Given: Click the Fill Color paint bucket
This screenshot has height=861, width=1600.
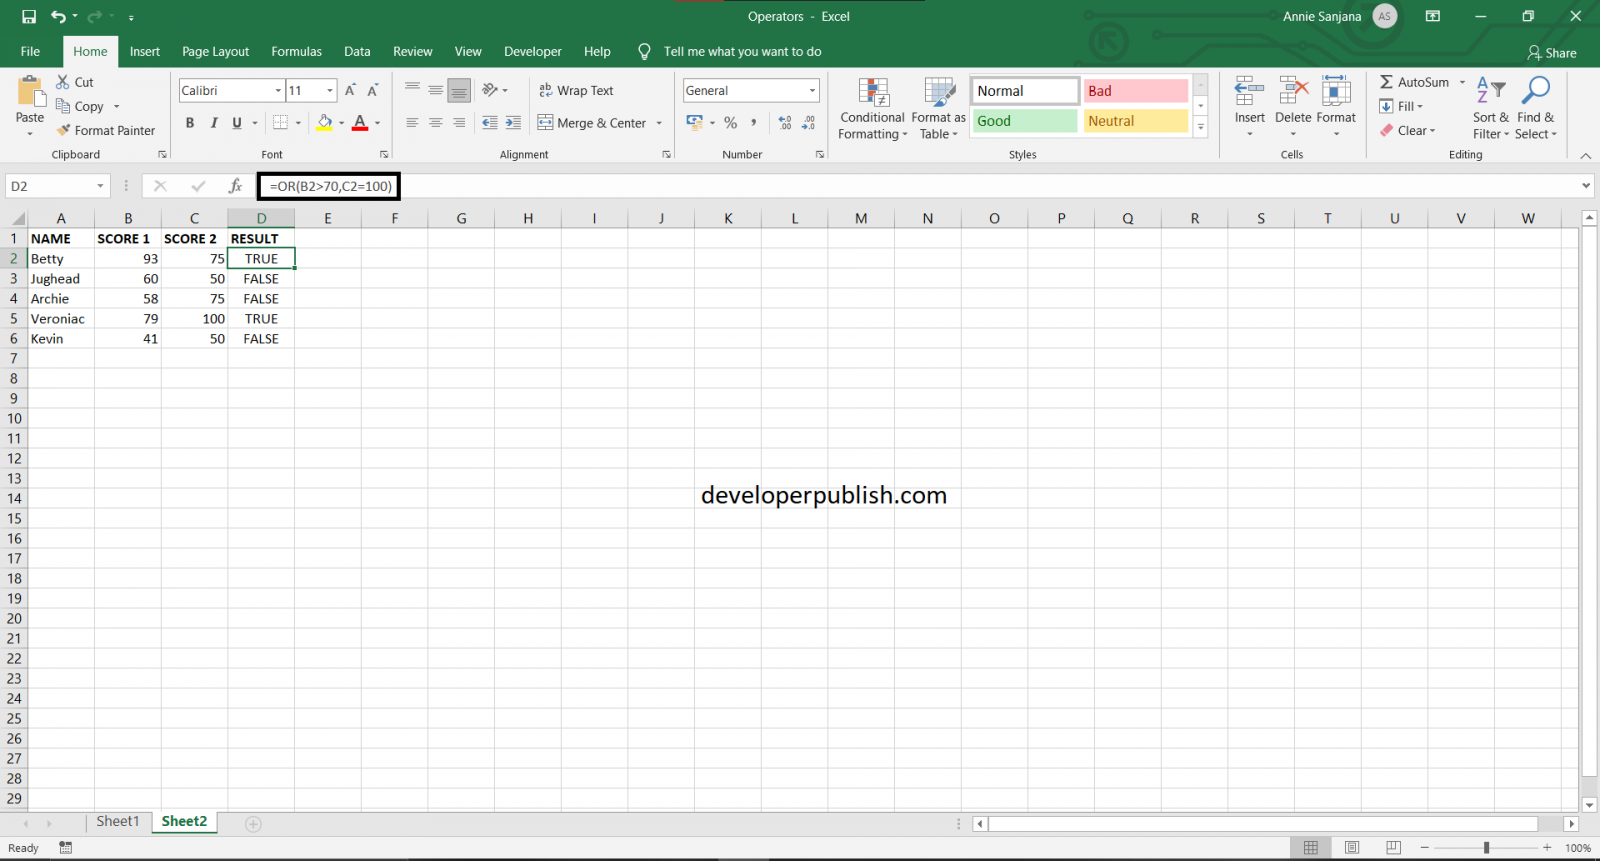Looking at the screenshot, I should click(324, 122).
